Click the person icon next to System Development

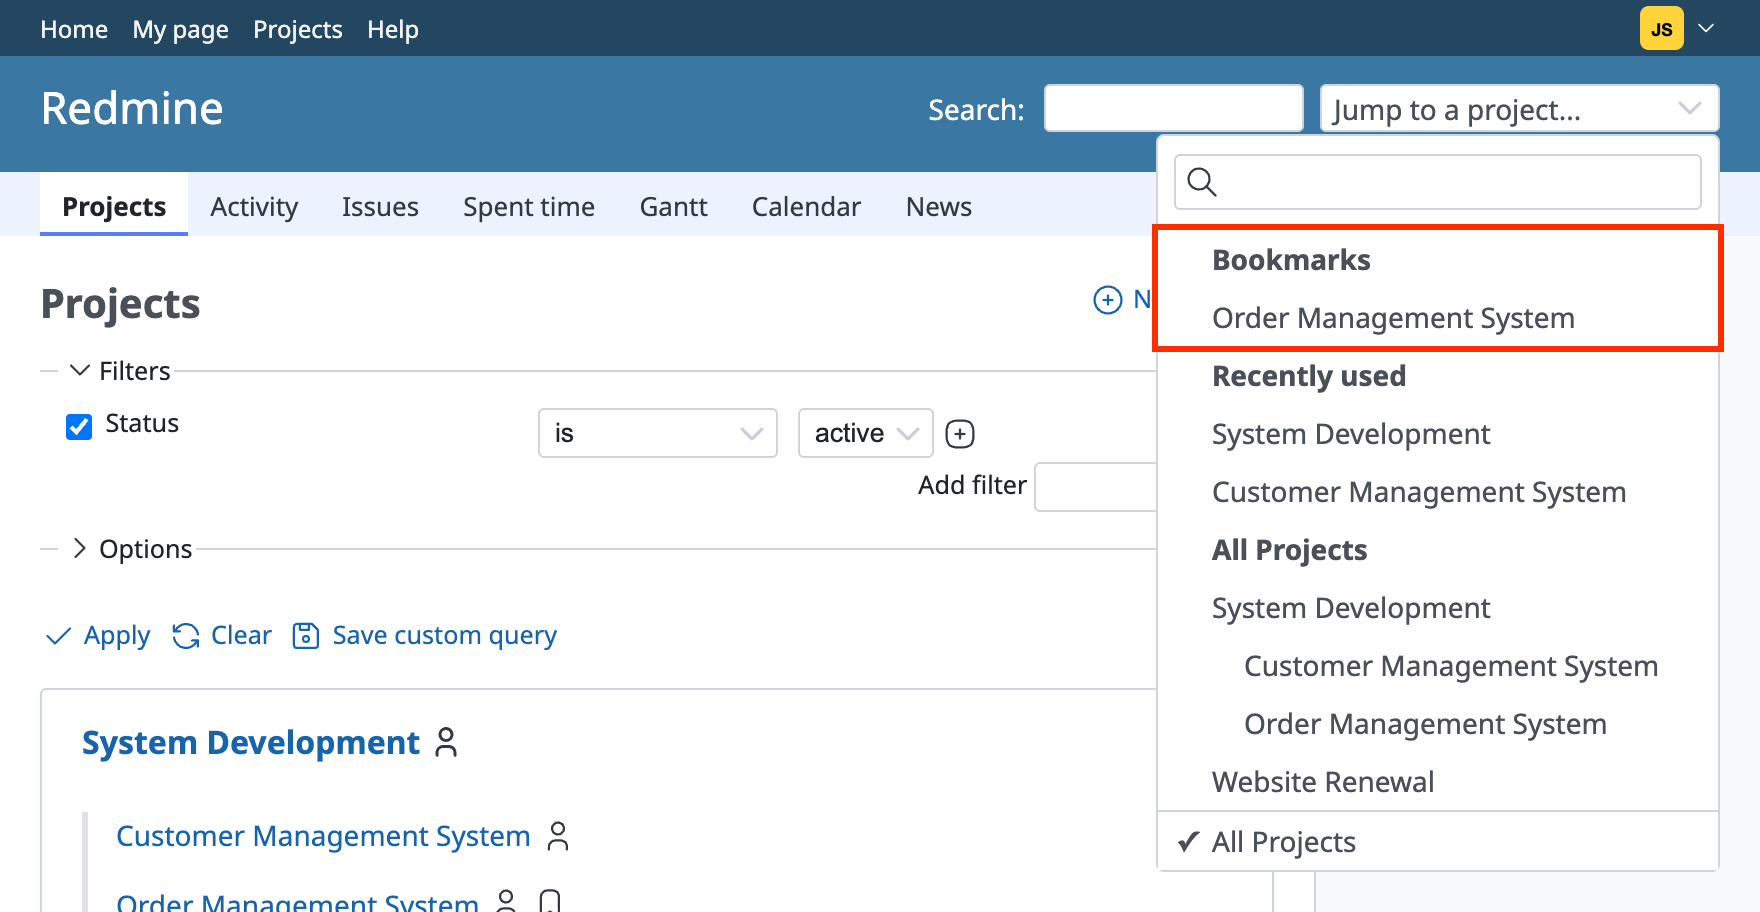tap(446, 742)
